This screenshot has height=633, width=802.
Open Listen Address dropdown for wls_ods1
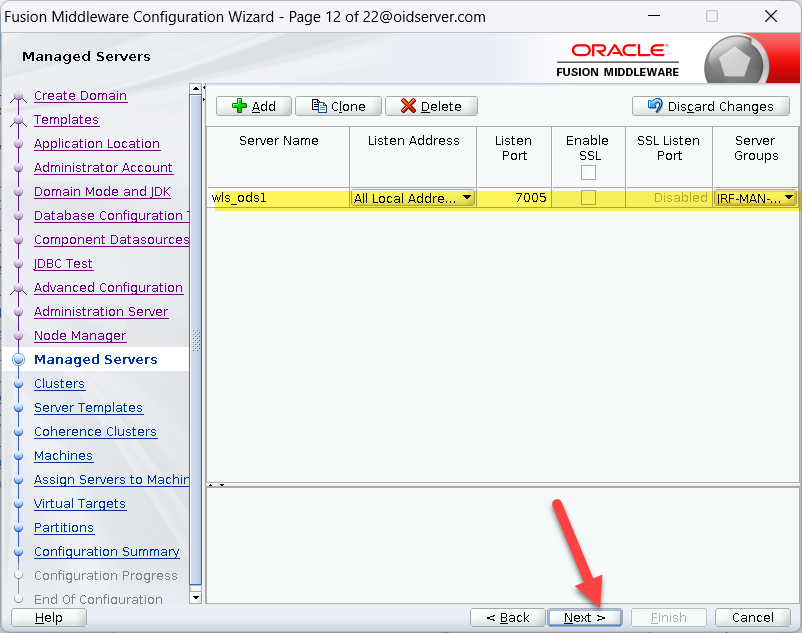(x=413, y=198)
